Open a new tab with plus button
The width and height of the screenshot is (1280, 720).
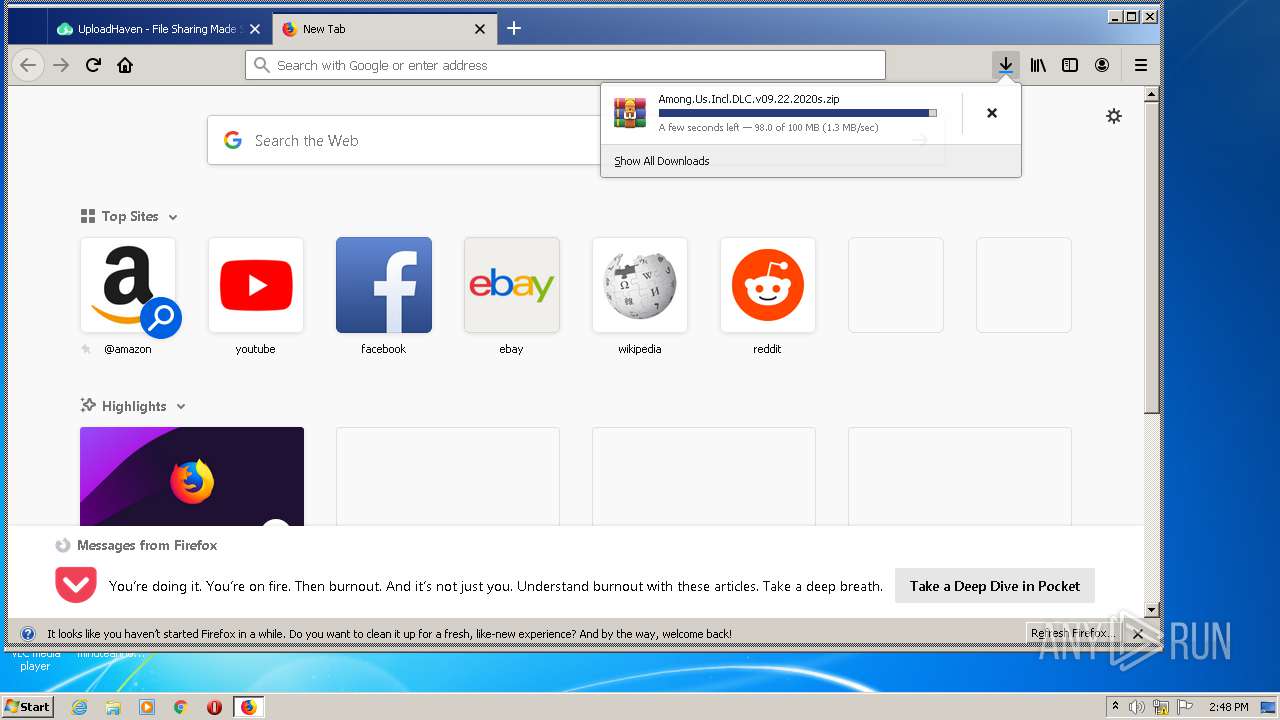(x=514, y=28)
